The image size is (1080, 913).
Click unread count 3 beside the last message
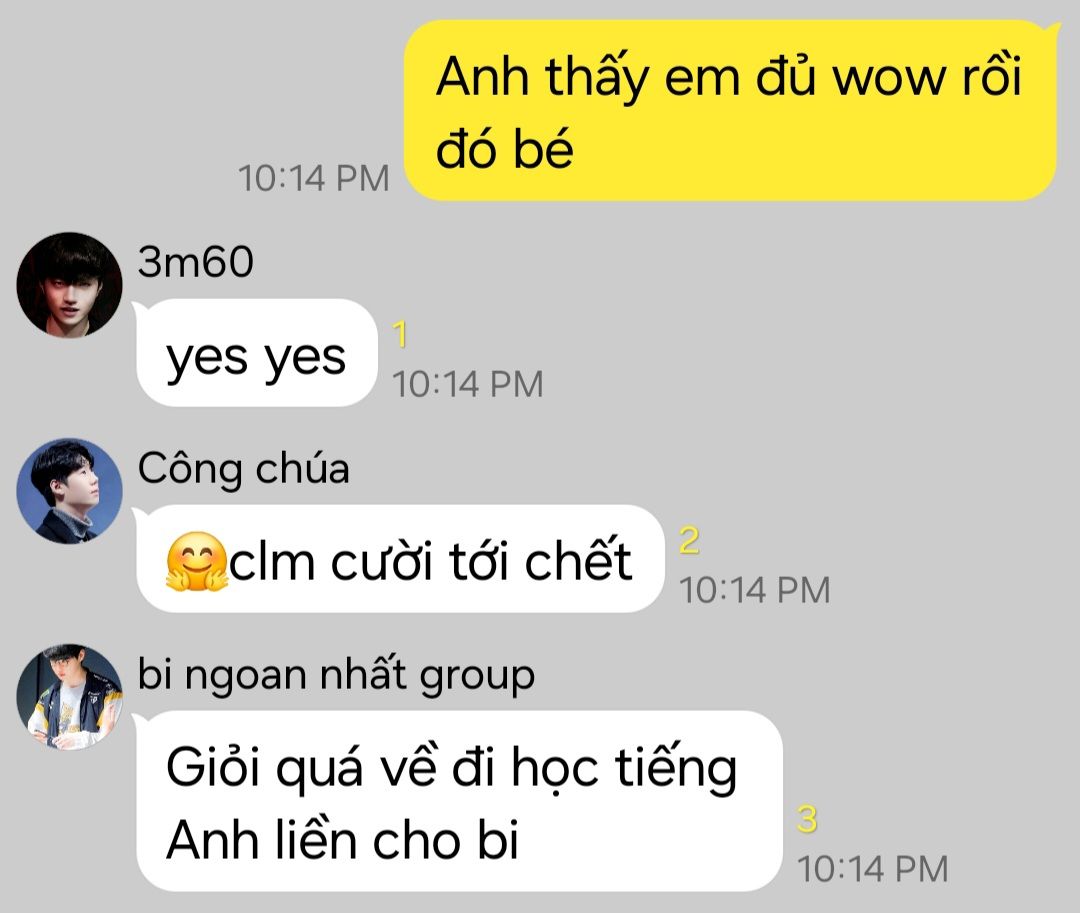pyautogui.click(x=807, y=819)
